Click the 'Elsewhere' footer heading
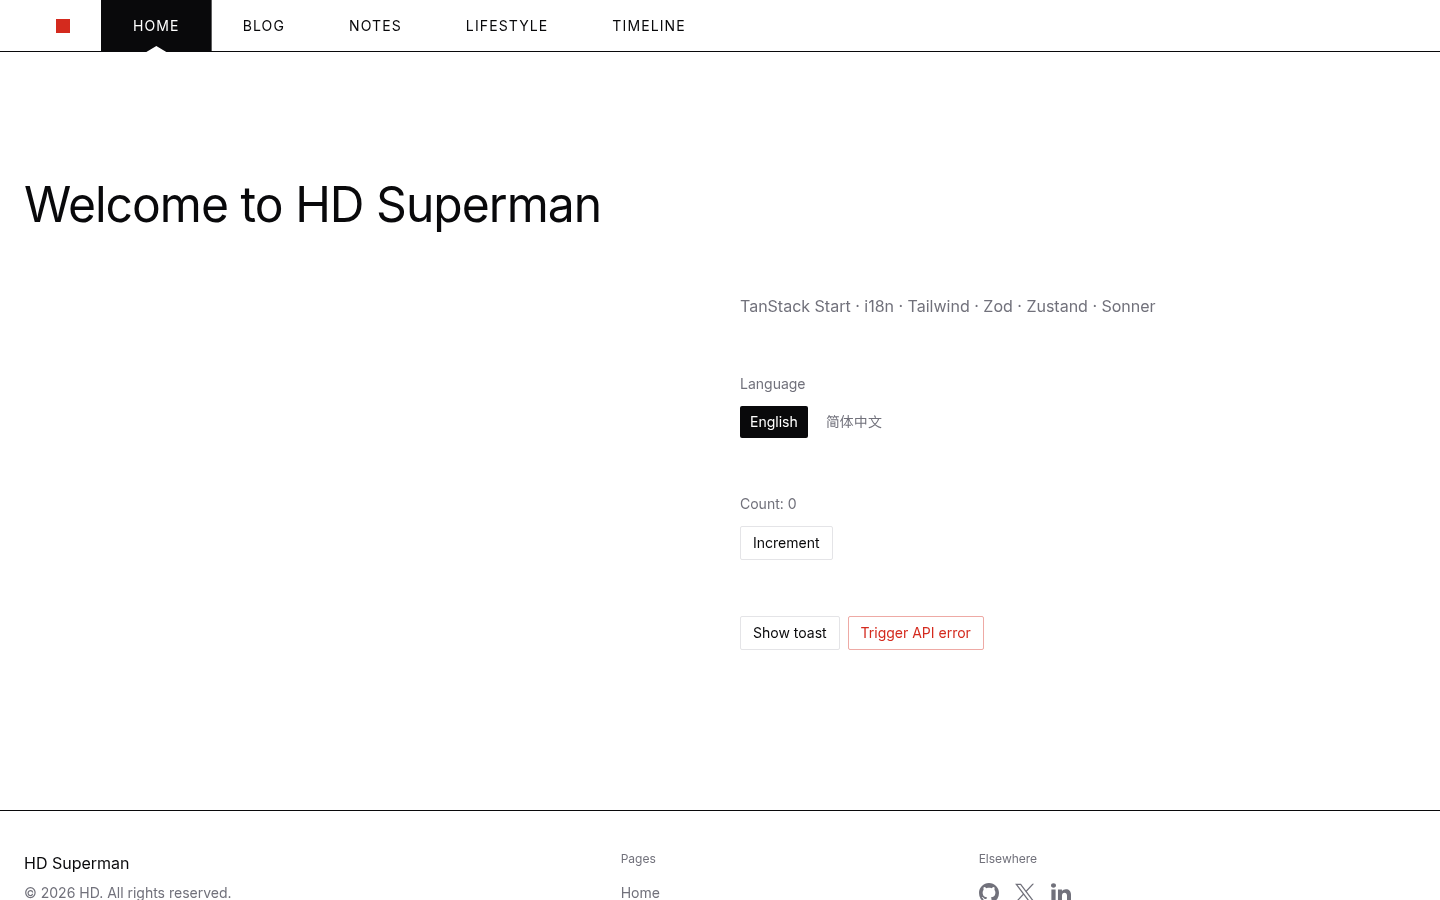 [x=1008, y=859]
